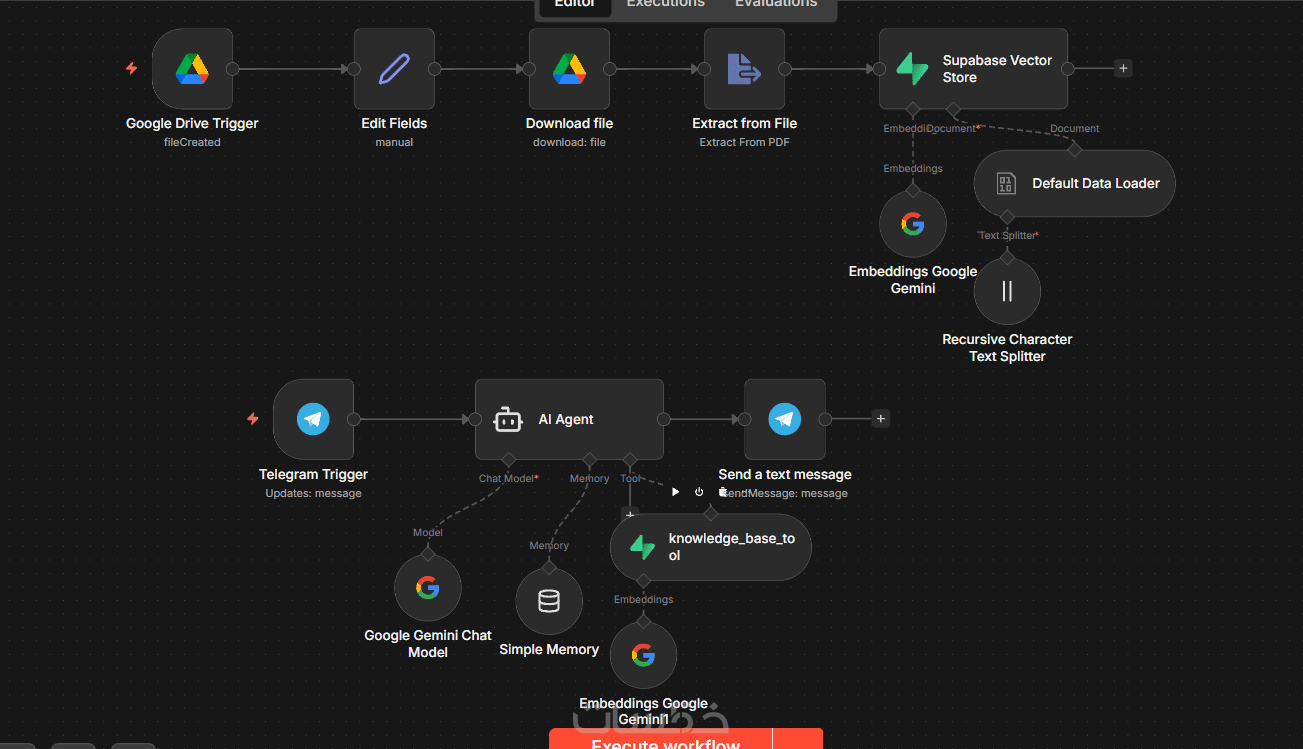Click the Text Splitter connector below Default Data Loader
The image size is (1303, 749).
(1007, 217)
